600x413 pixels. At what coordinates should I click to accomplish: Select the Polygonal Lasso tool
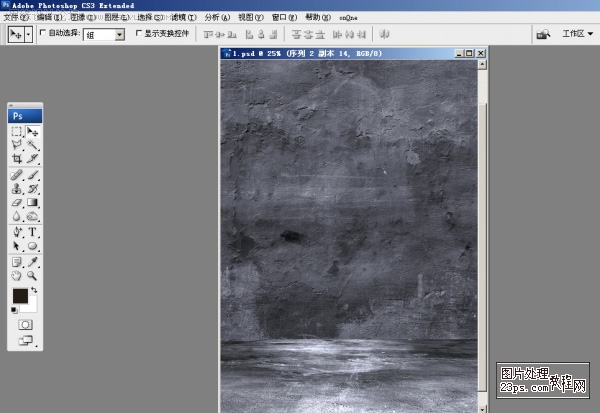coord(16,145)
